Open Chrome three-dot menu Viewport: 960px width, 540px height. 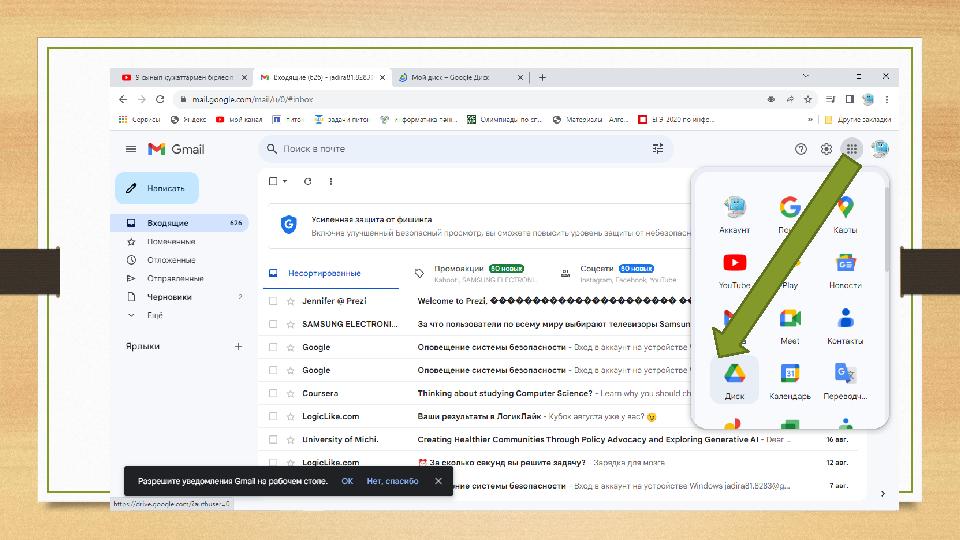887,99
